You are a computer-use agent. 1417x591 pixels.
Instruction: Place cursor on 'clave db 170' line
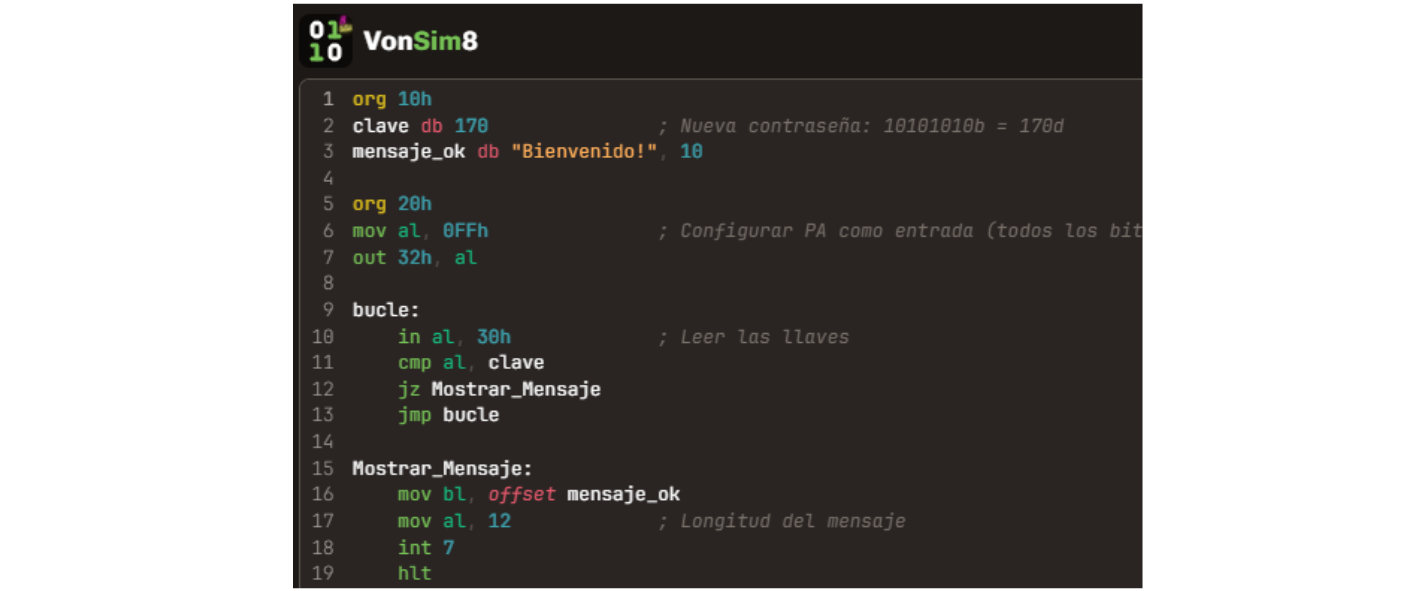click(420, 126)
